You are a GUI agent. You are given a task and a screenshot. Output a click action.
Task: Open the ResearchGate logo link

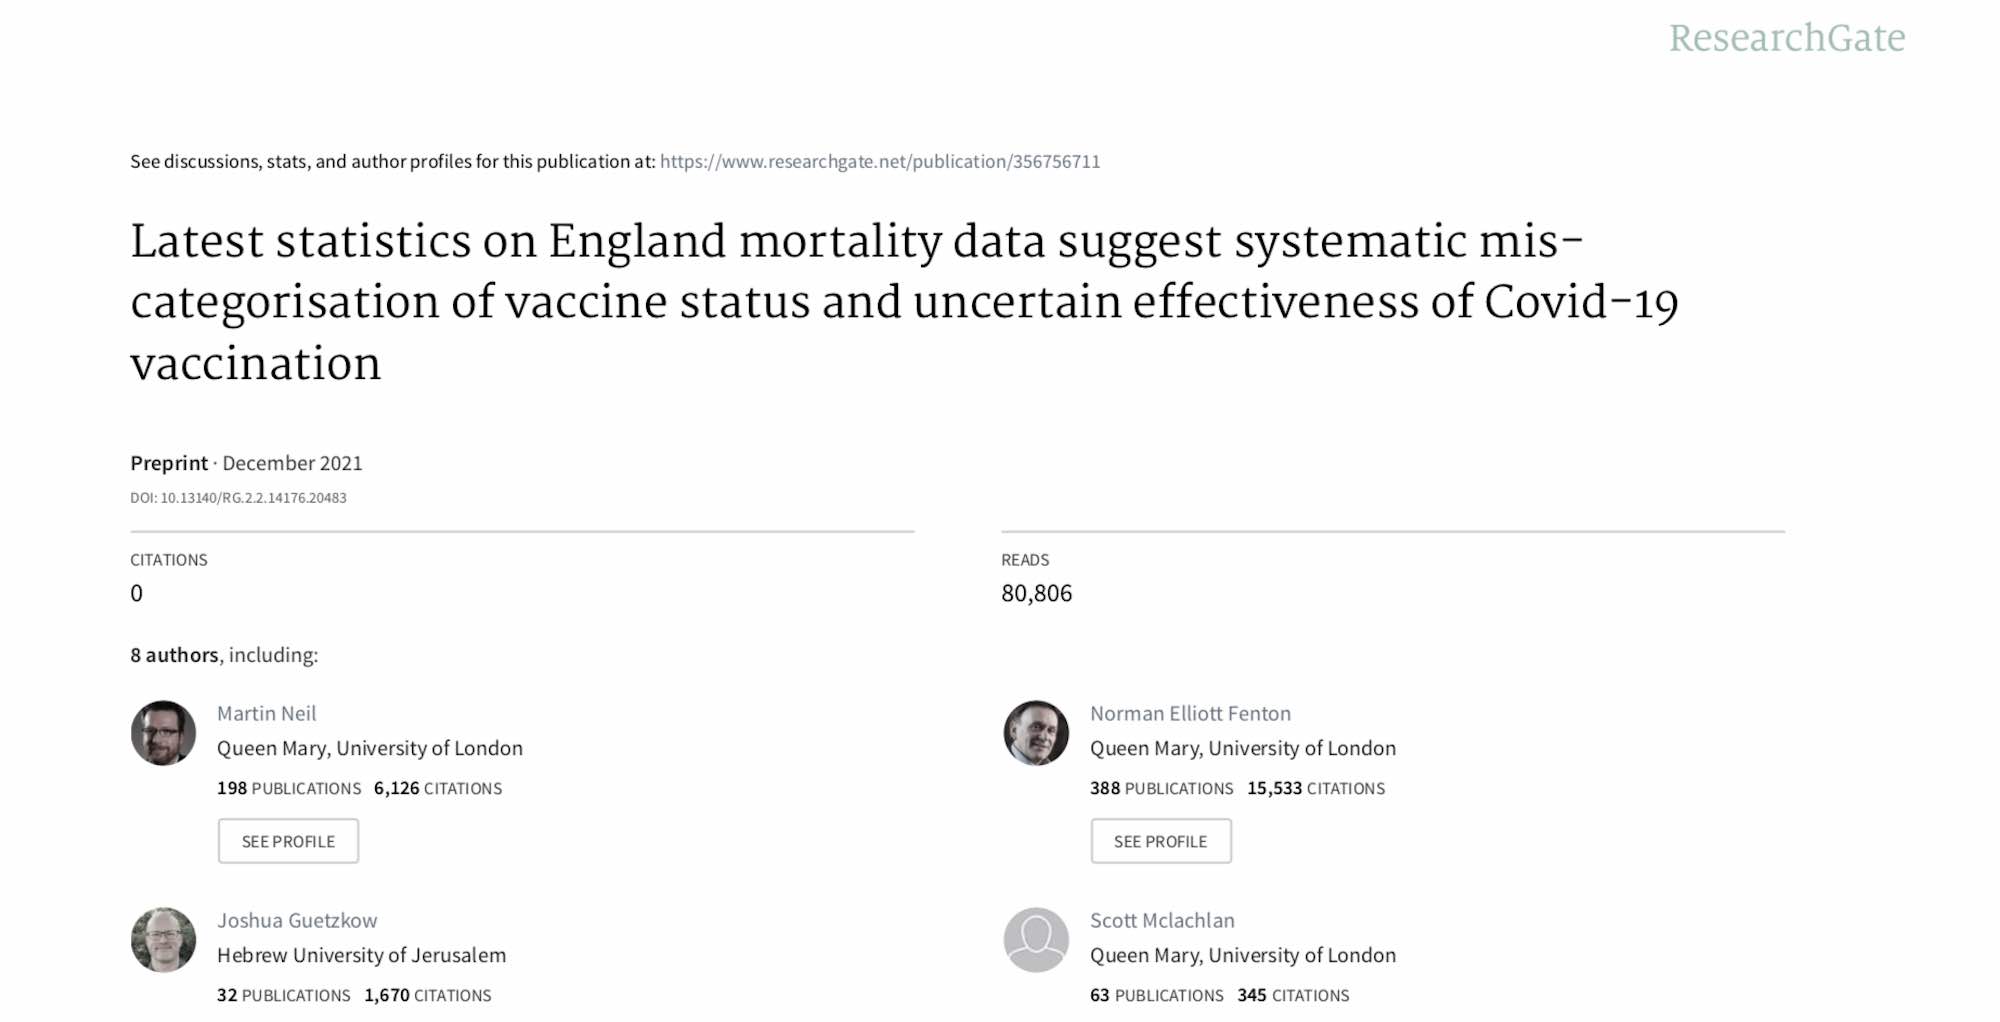[x=1787, y=38]
